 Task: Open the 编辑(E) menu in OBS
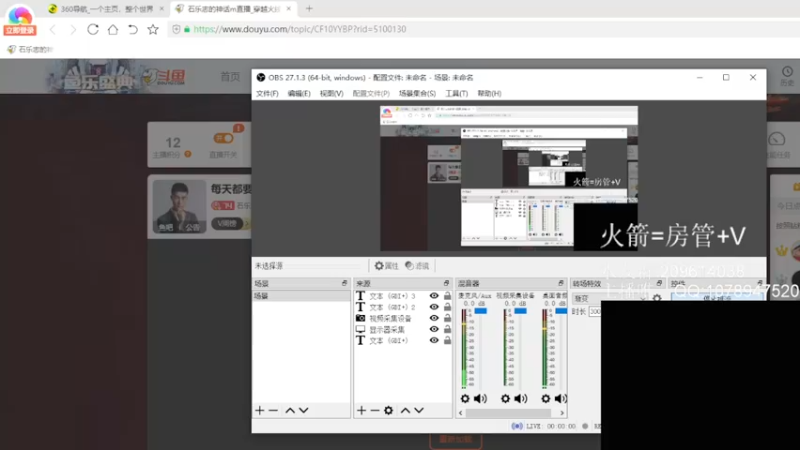tap(299, 93)
